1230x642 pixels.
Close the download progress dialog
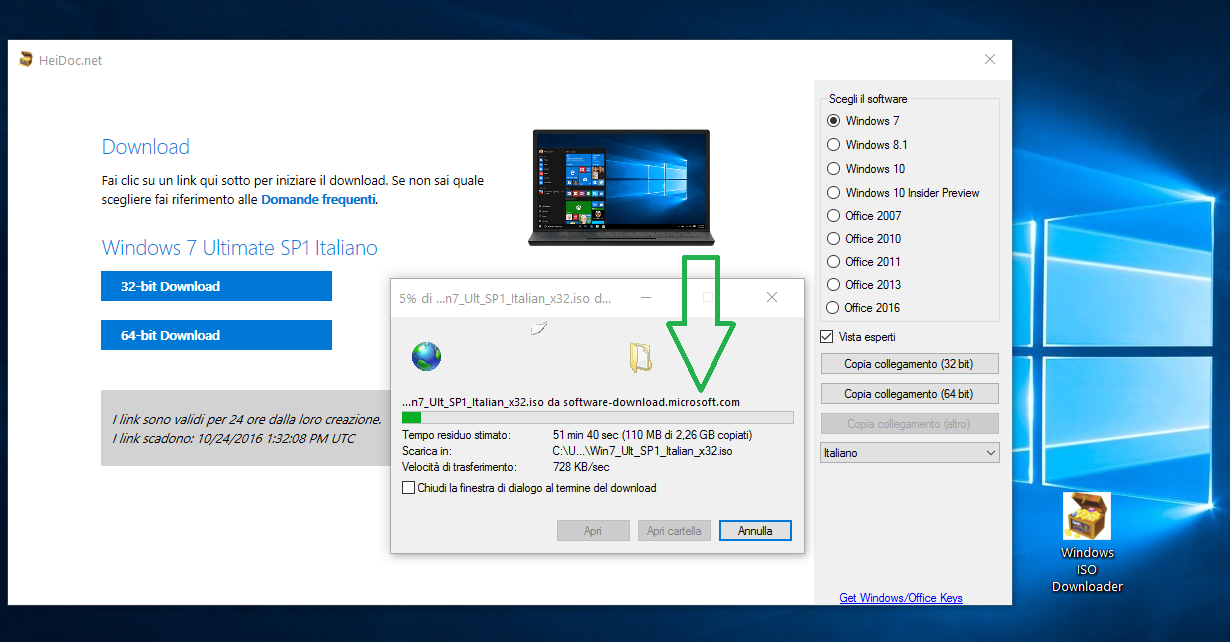772,297
